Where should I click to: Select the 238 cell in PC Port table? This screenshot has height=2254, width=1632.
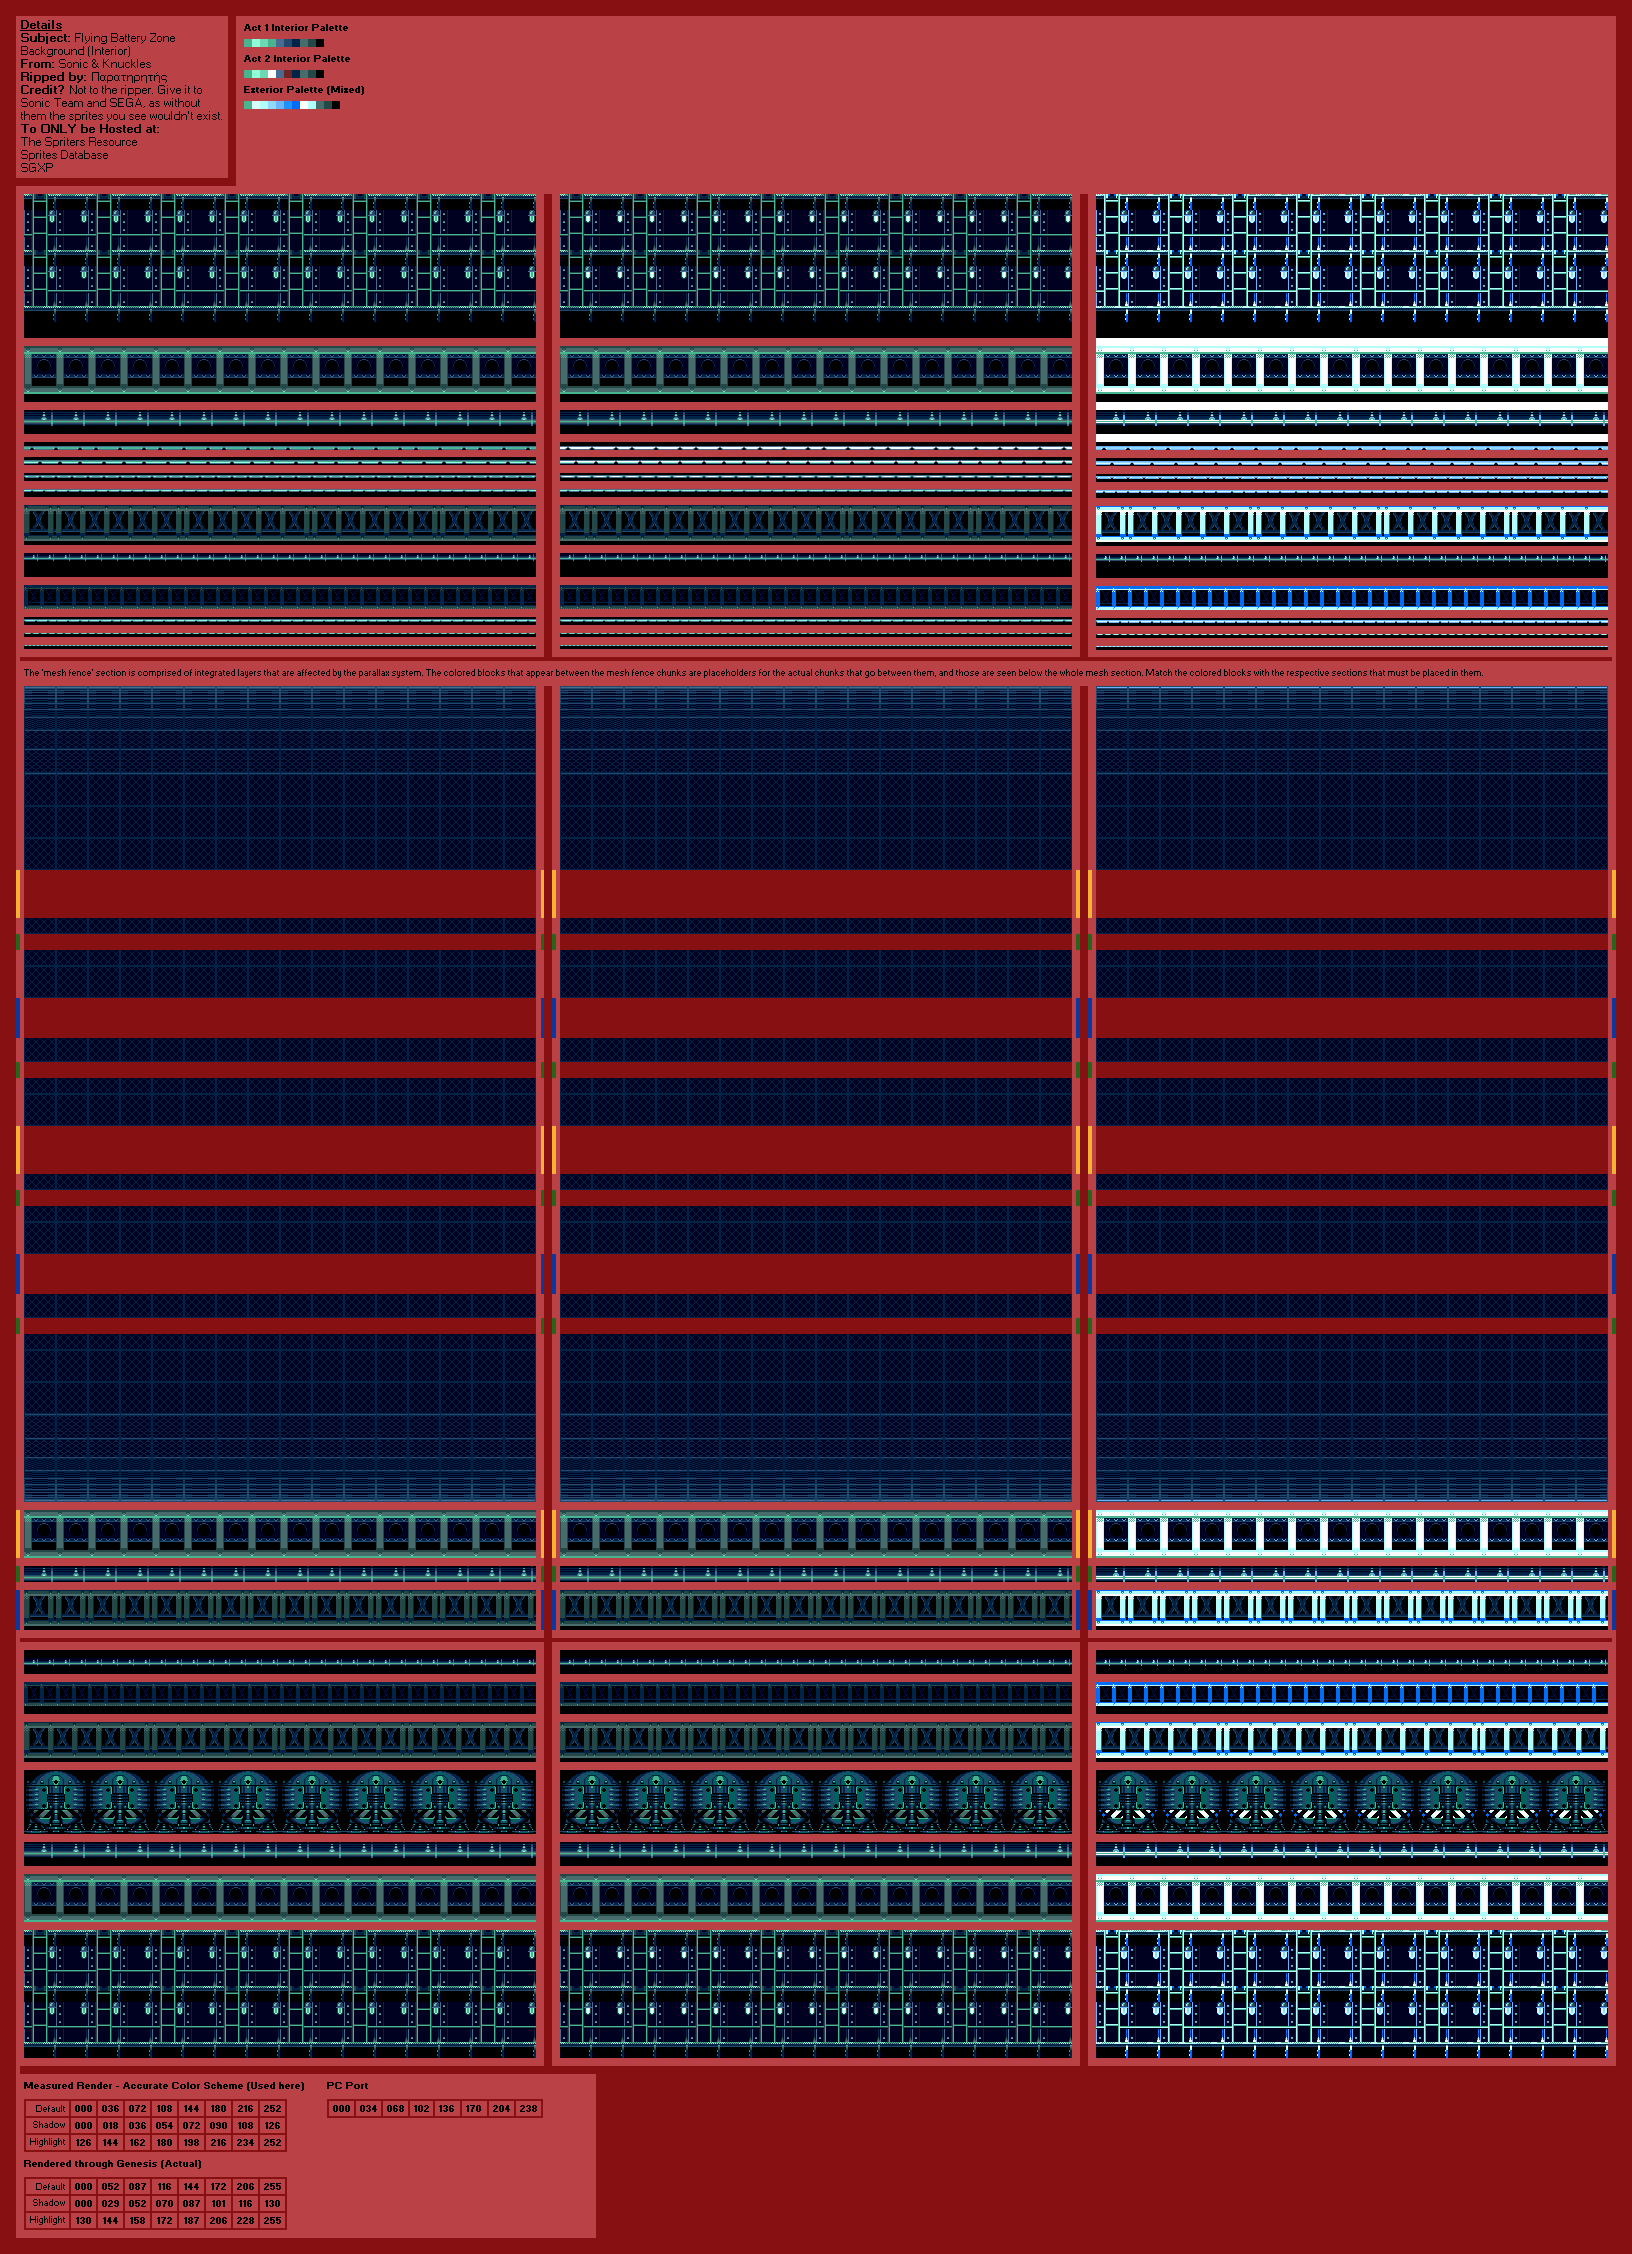coord(528,2109)
